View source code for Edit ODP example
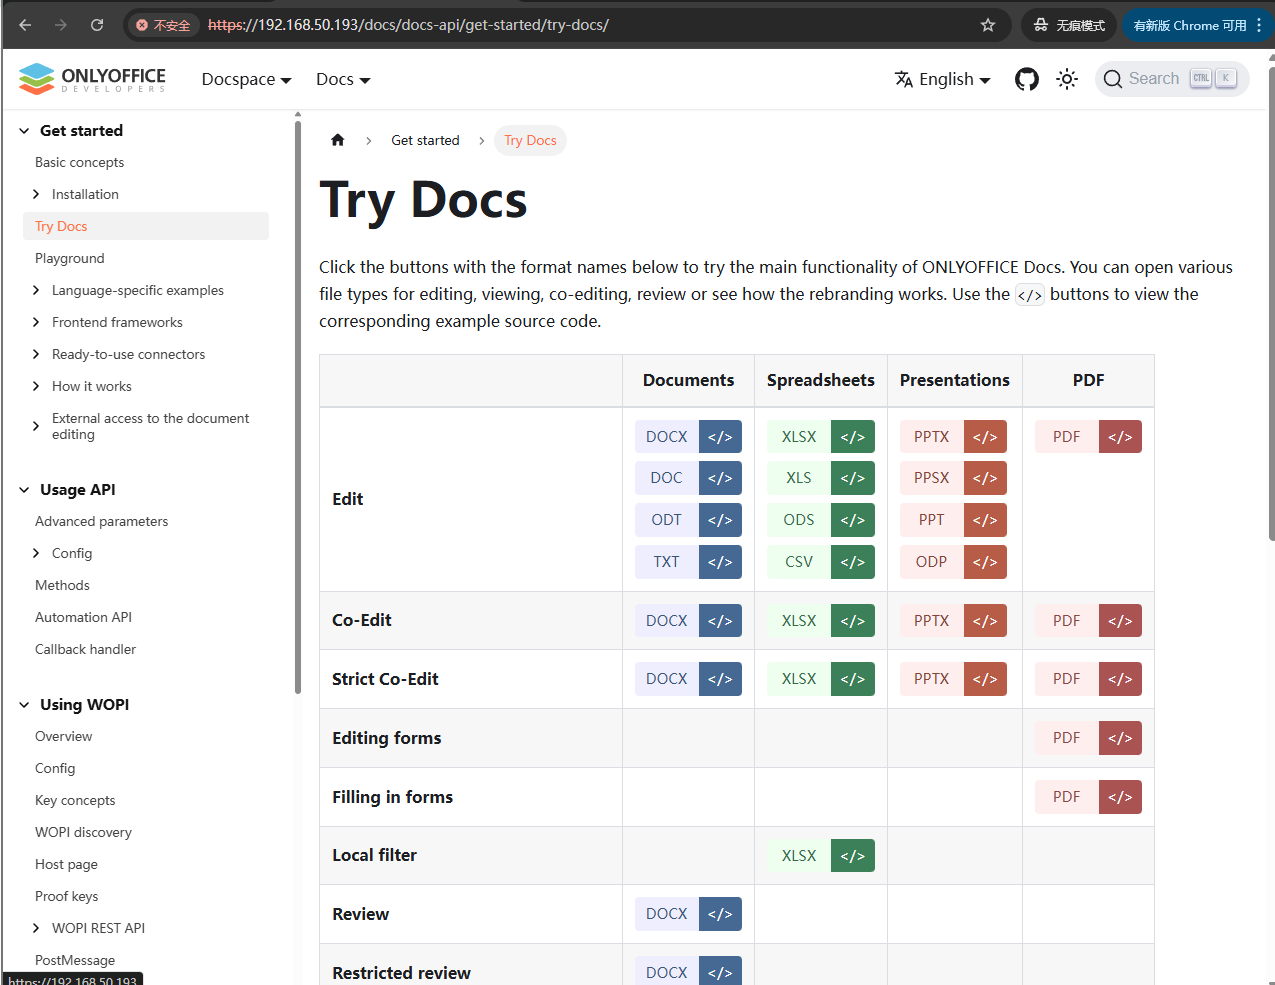1275x985 pixels. [x=985, y=562]
